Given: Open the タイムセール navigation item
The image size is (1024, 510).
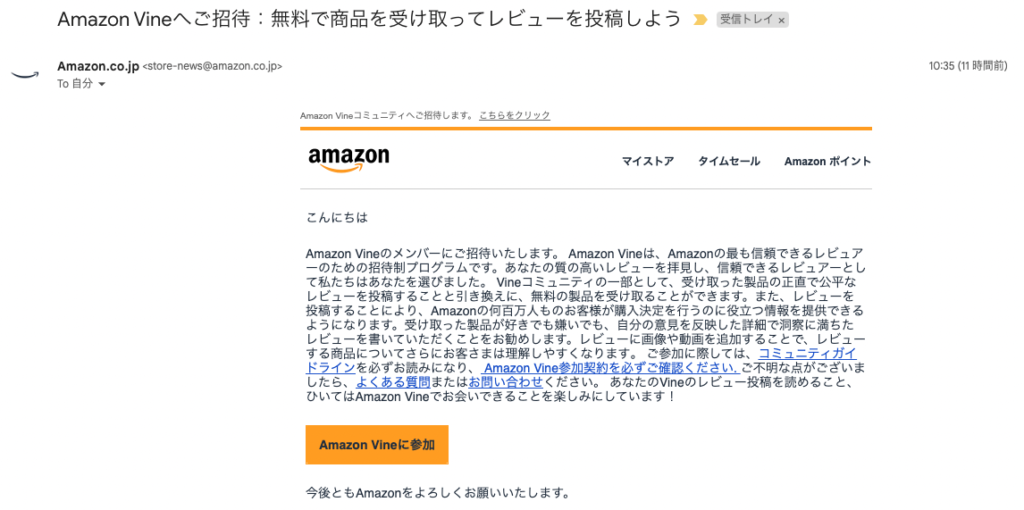Looking at the screenshot, I should point(729,161).
